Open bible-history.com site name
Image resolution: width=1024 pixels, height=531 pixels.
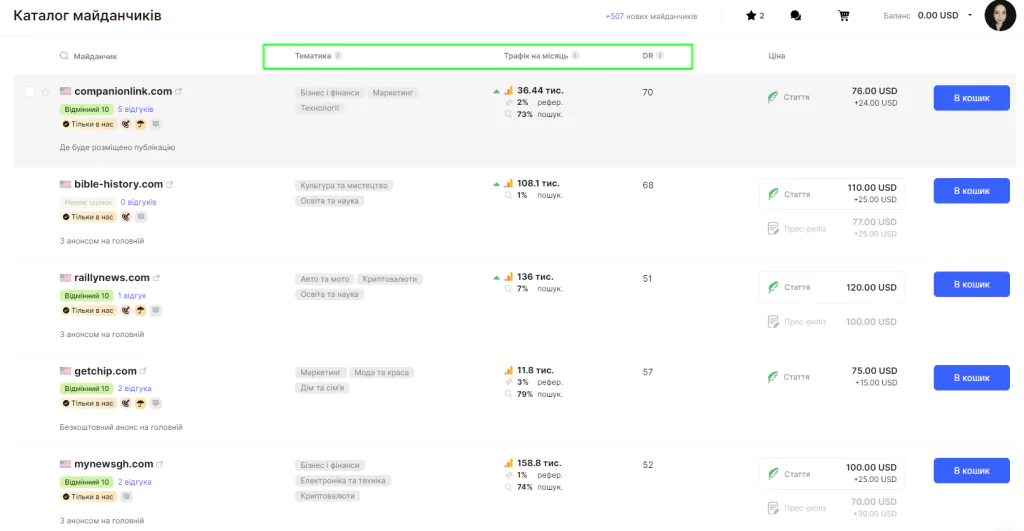click(x=118, y=184)
